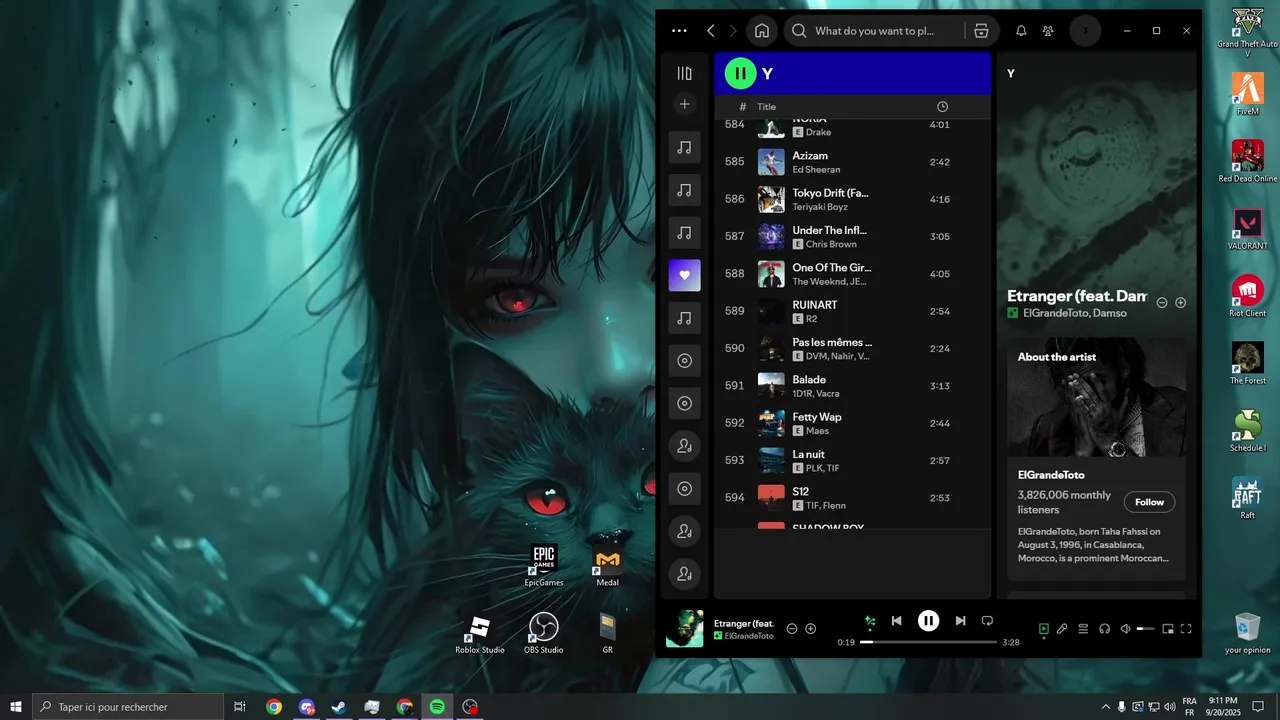The width and height of the screenshot is (1280, 720).
Task: Go to Spotify Home
Action: click(x=762, y=31)
